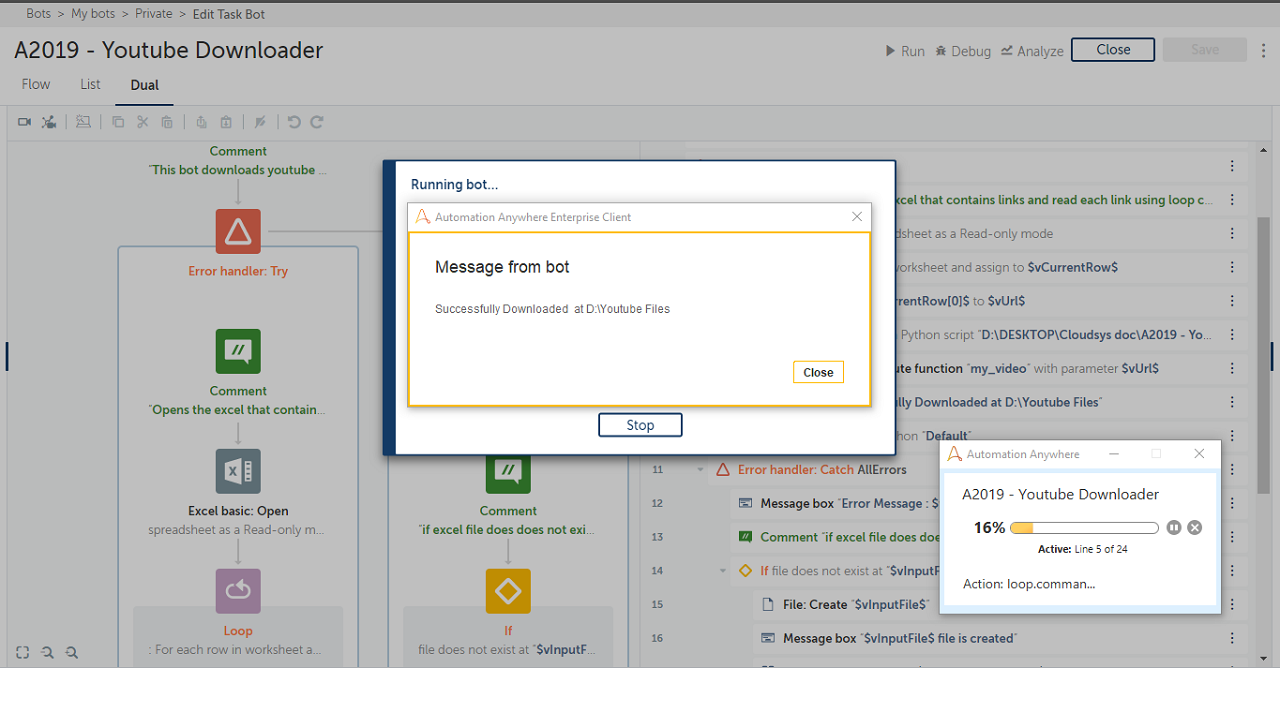Click the Excel basic Open node icon
Screen dimensions: 1280x720
pyautogui.click(x=238, y=471)
